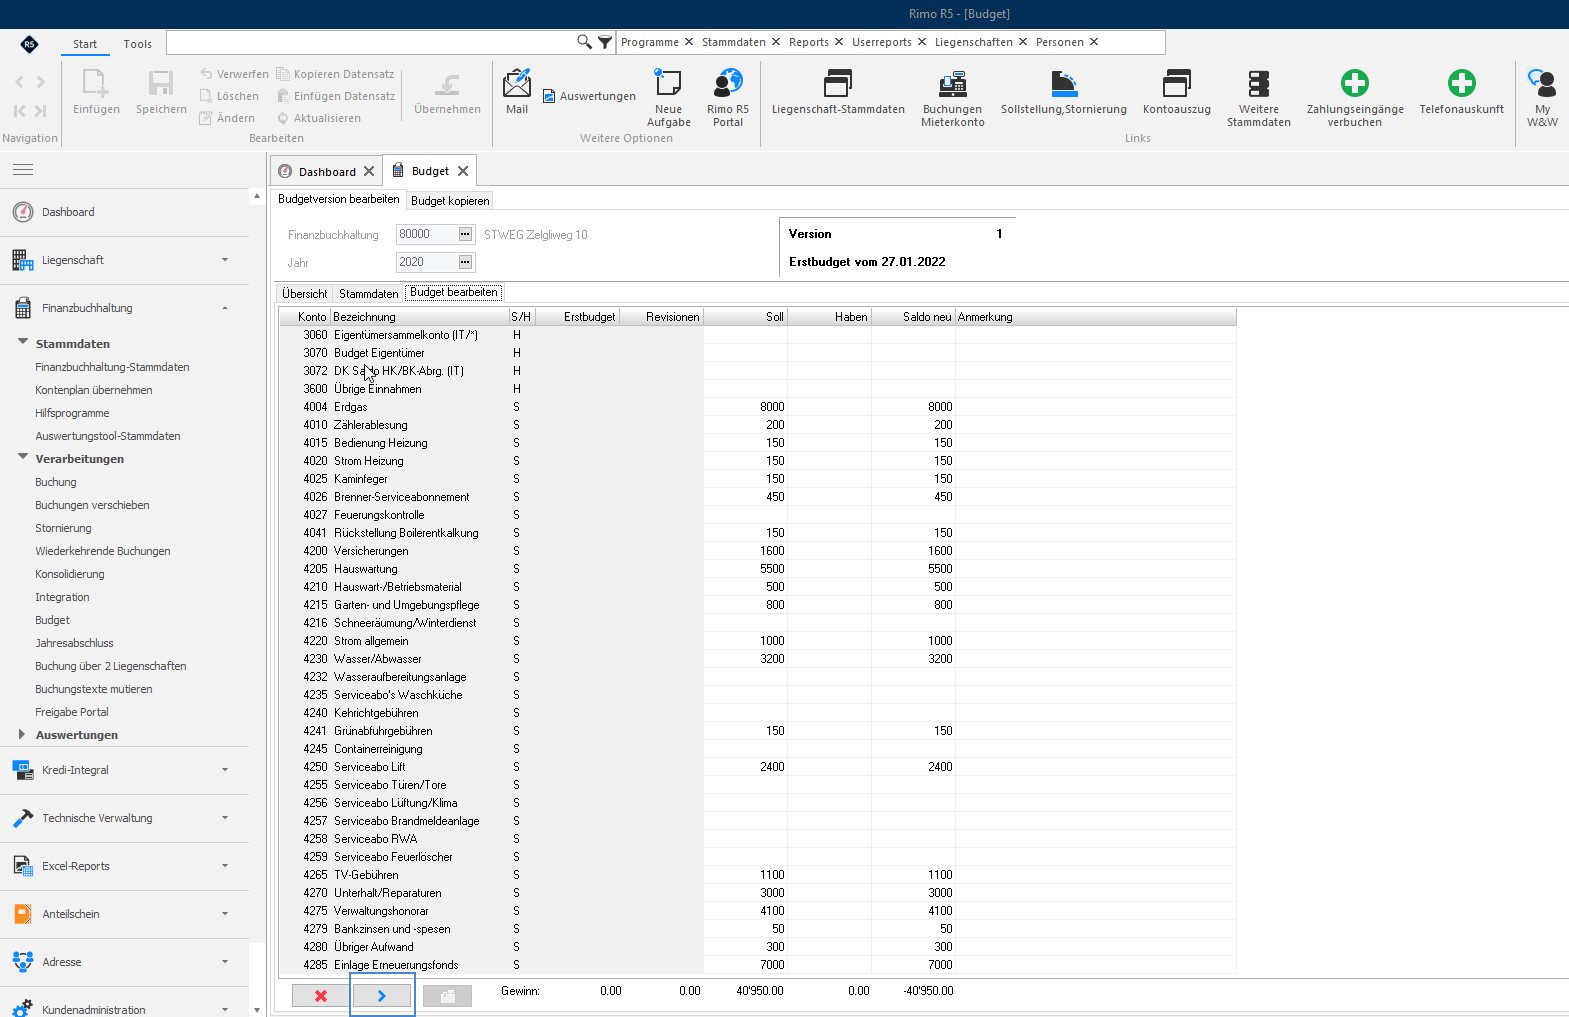Open Weitere Stammdaten
The image size is (1569, 1017).
coord(1259,97)
